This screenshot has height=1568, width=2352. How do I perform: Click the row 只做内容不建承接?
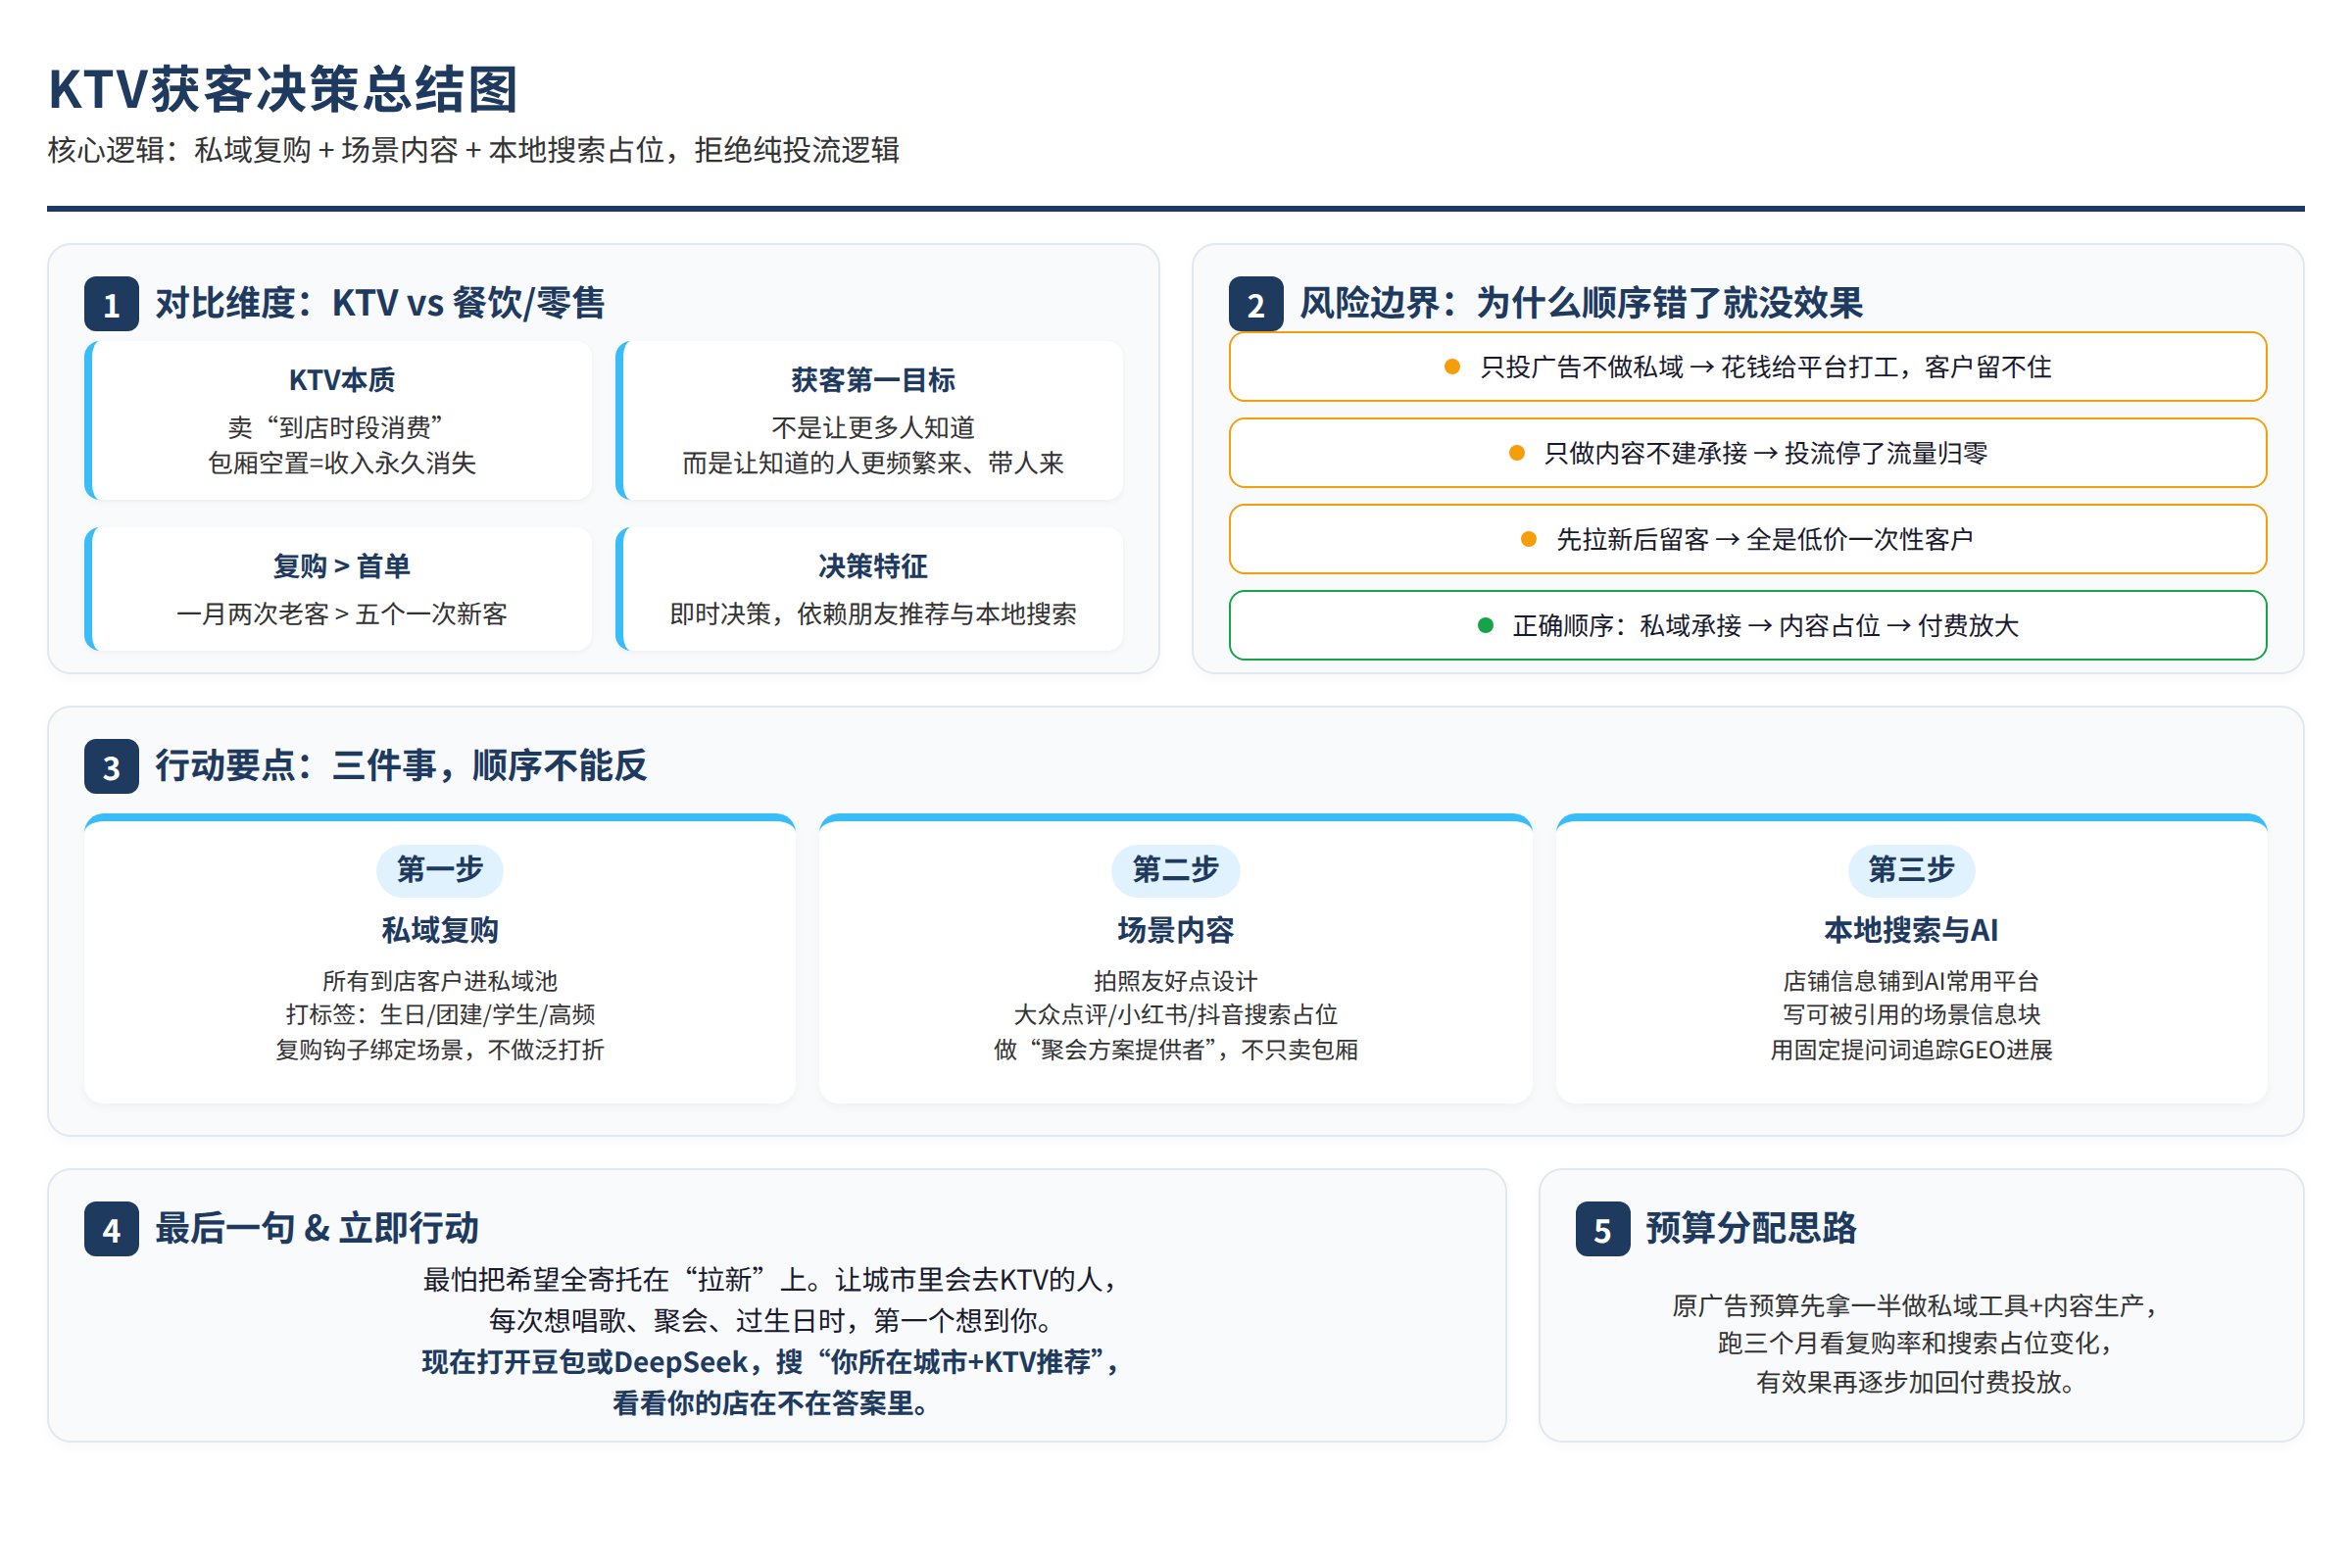1748,453
